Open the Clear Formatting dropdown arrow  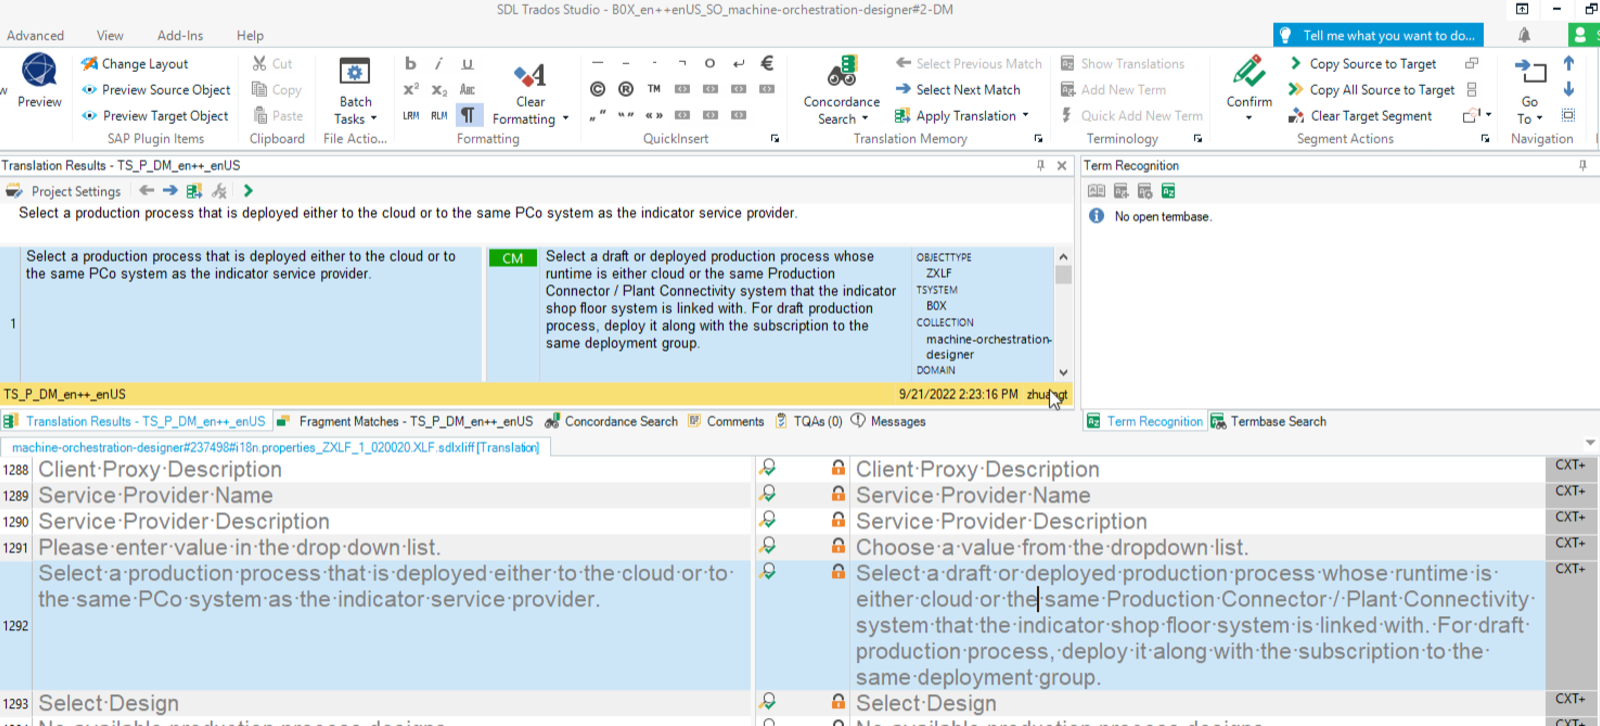pyautogui.click(x=566, y=118)
